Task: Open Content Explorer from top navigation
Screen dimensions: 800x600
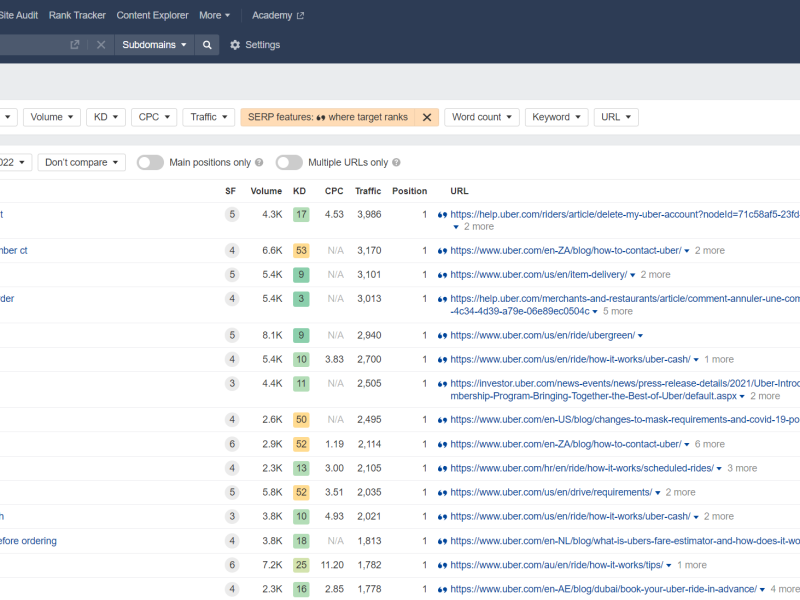Action: [153, 15]
